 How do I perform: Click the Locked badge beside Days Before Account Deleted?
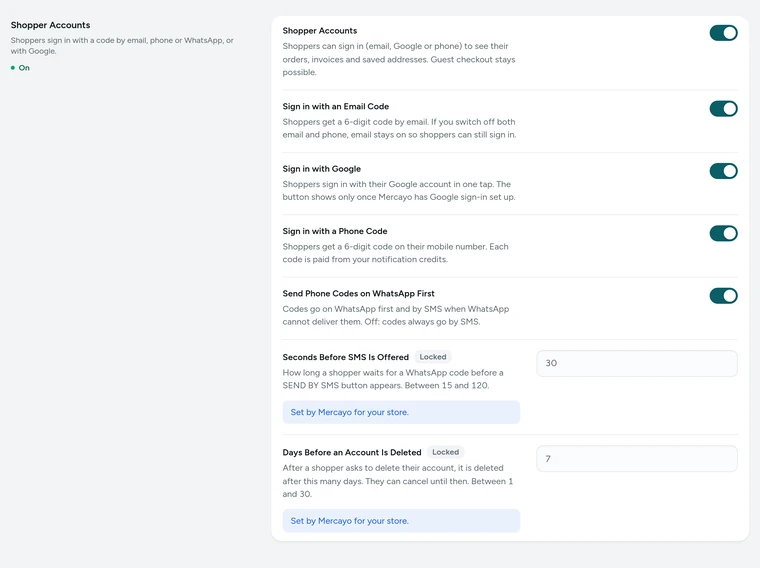click(445, 452)
